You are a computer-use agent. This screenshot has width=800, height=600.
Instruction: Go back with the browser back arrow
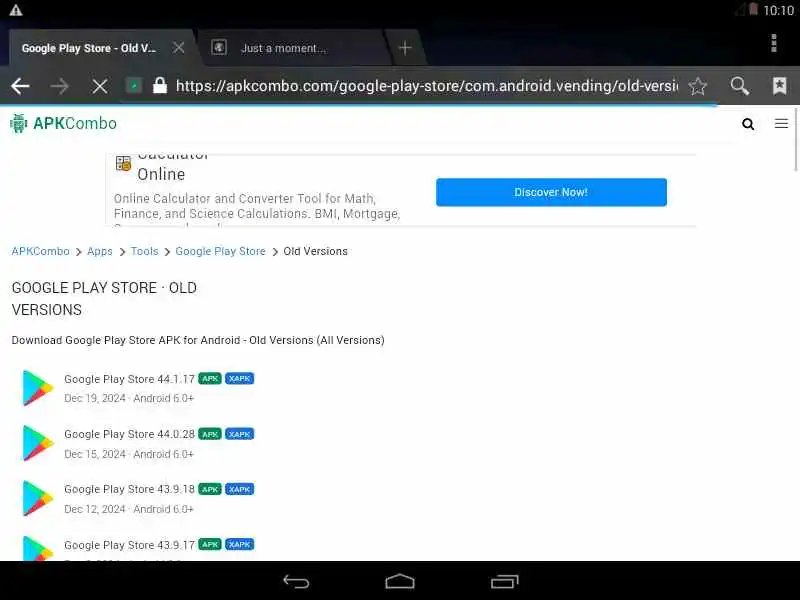20,86
